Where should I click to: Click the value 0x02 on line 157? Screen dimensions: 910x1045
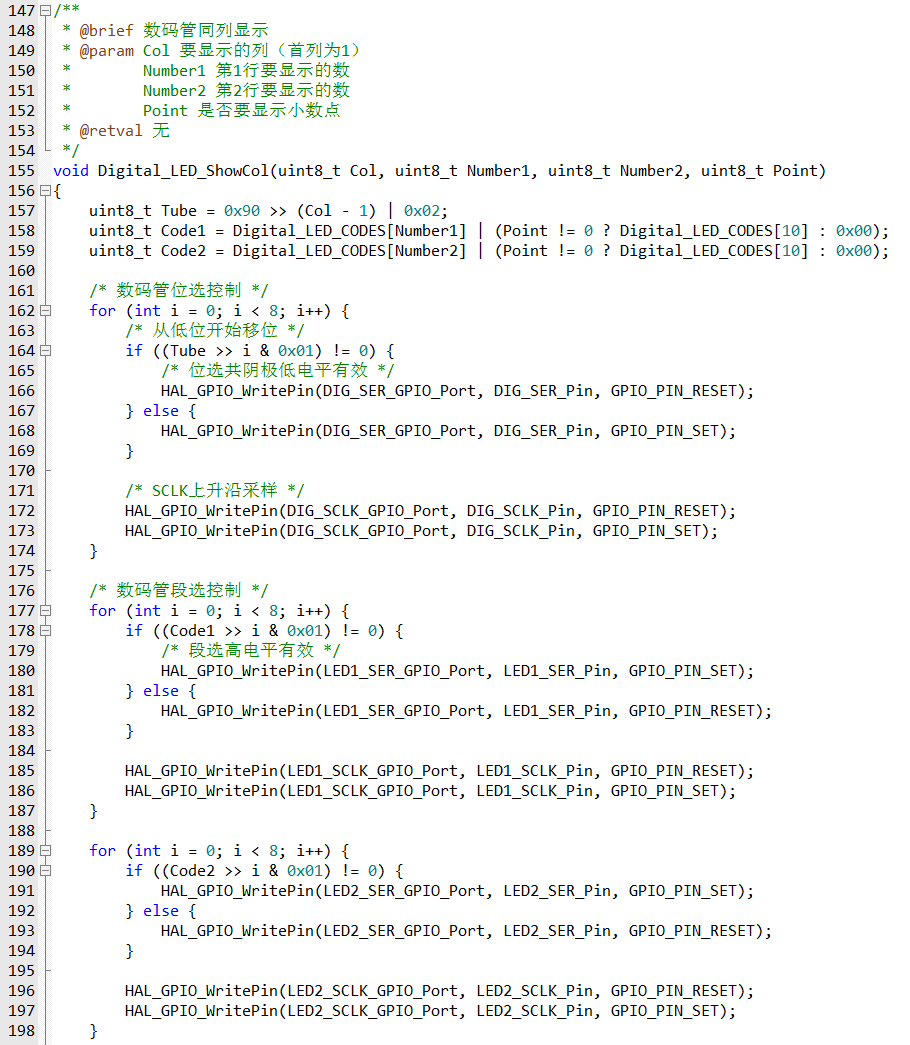click(422, 211)
